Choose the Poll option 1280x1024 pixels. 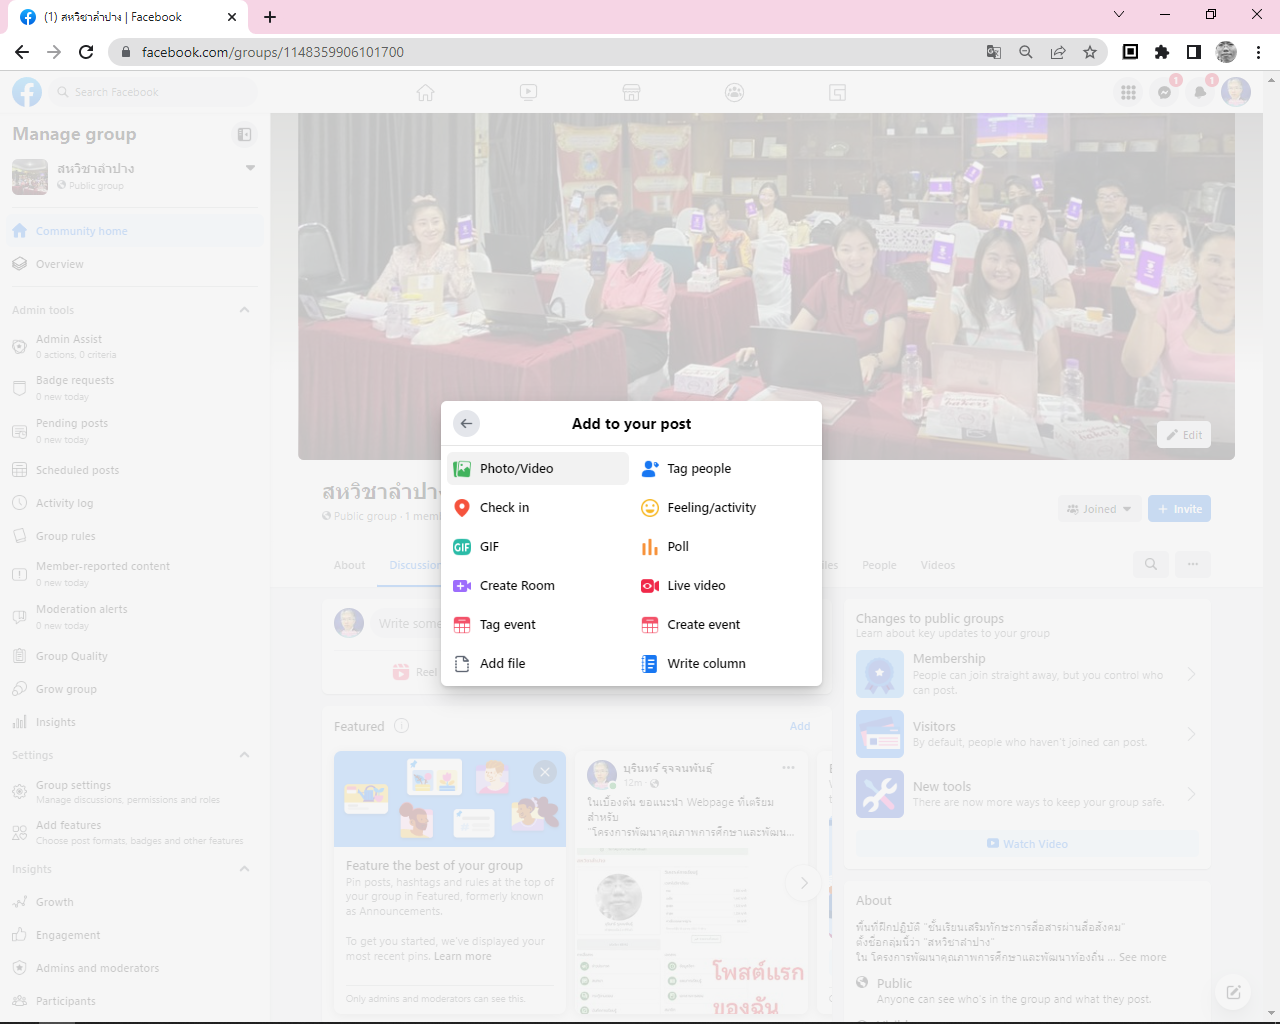click(x=725, y=546)
